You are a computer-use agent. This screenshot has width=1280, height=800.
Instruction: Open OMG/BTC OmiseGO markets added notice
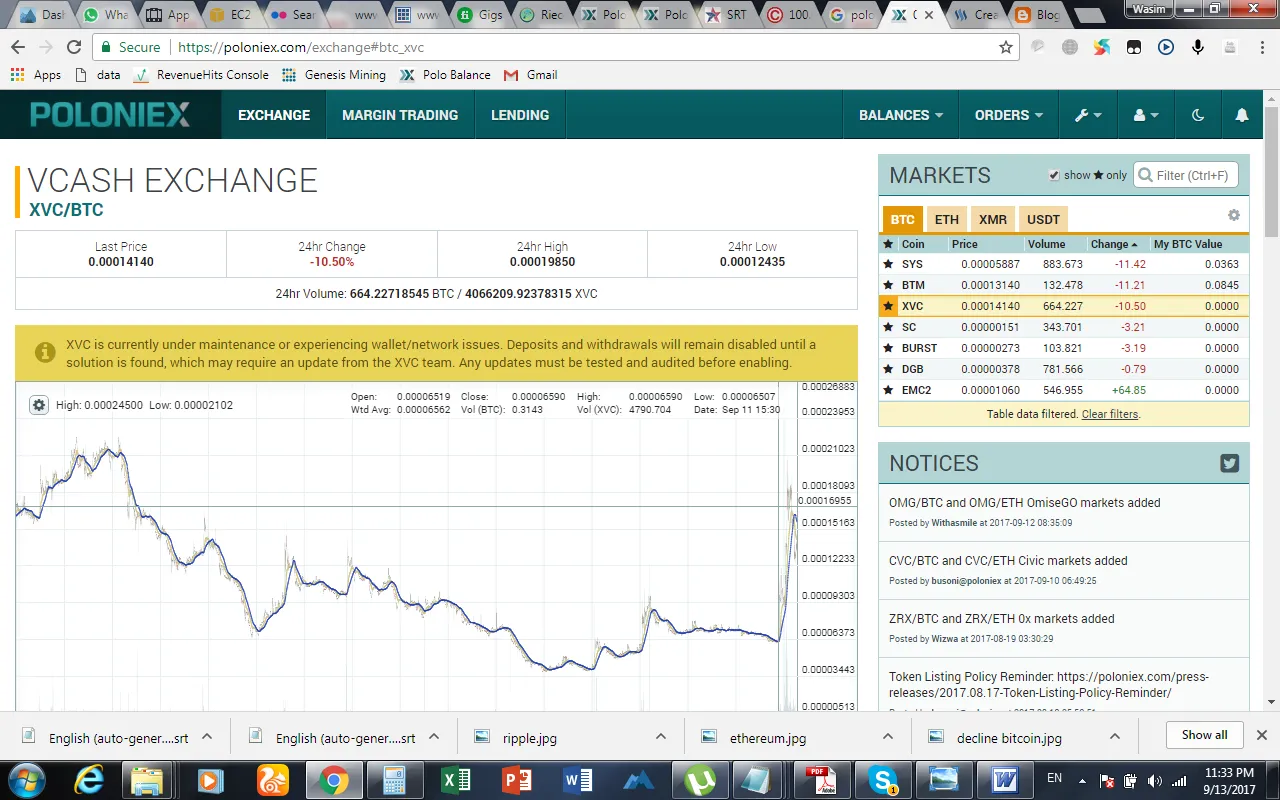point(1025,503)
